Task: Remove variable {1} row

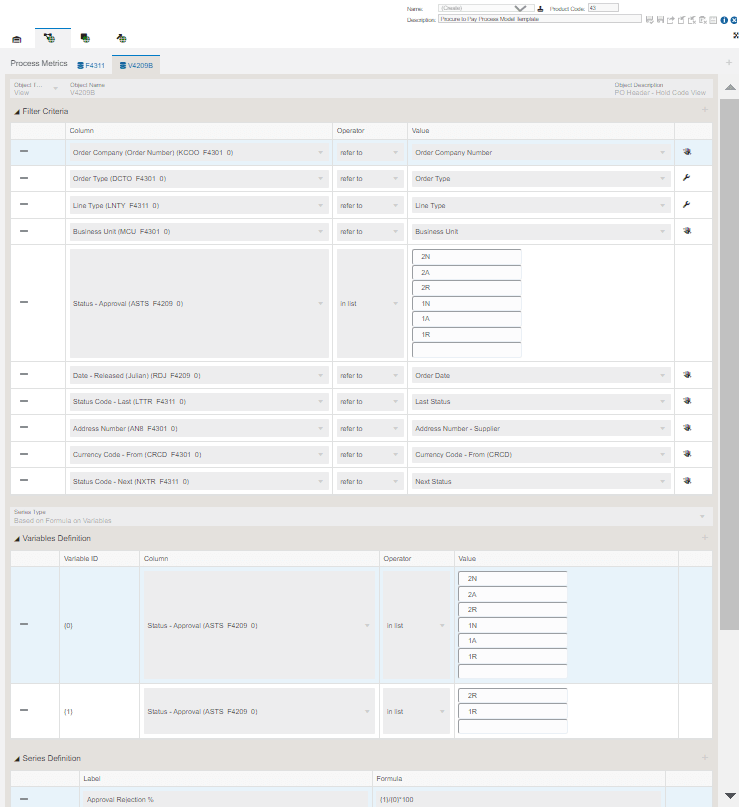Action: 24,710
